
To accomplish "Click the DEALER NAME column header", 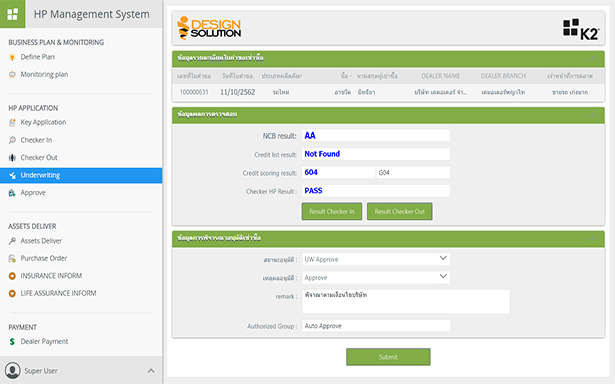I will (440, 76).
